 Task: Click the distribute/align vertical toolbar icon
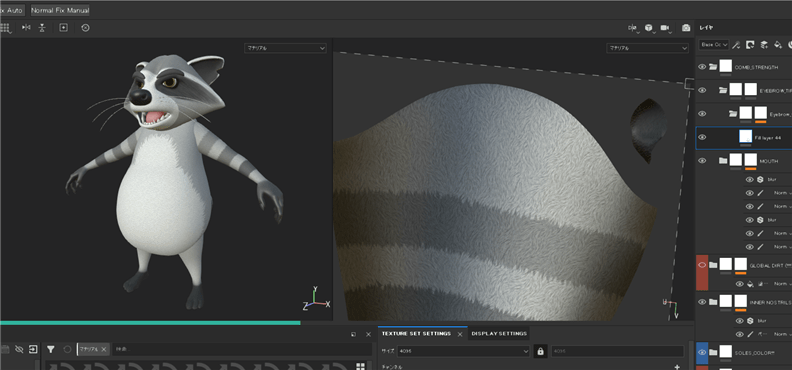[x=42, y=28]
